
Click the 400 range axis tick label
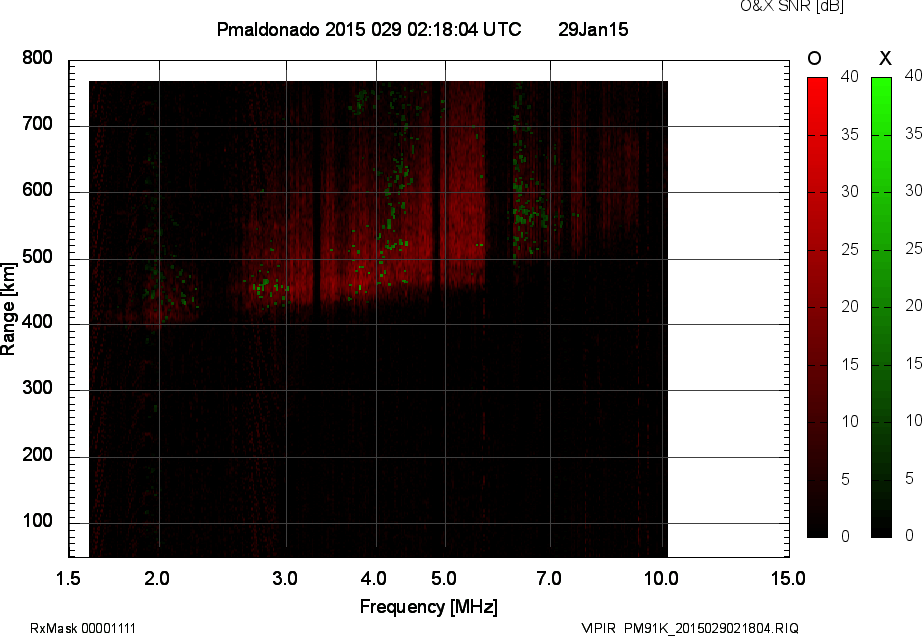[38, 322]
